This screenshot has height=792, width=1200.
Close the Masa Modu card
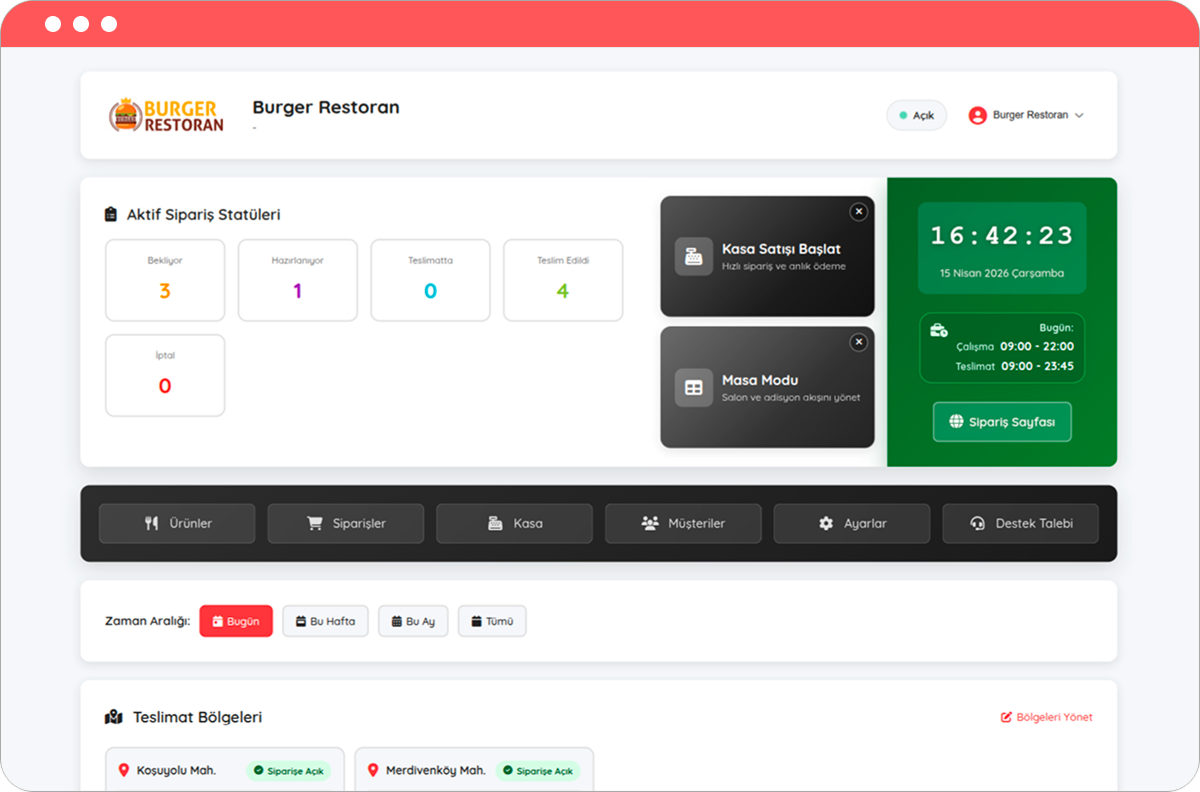pyautogui.click(x=858, y=342)
